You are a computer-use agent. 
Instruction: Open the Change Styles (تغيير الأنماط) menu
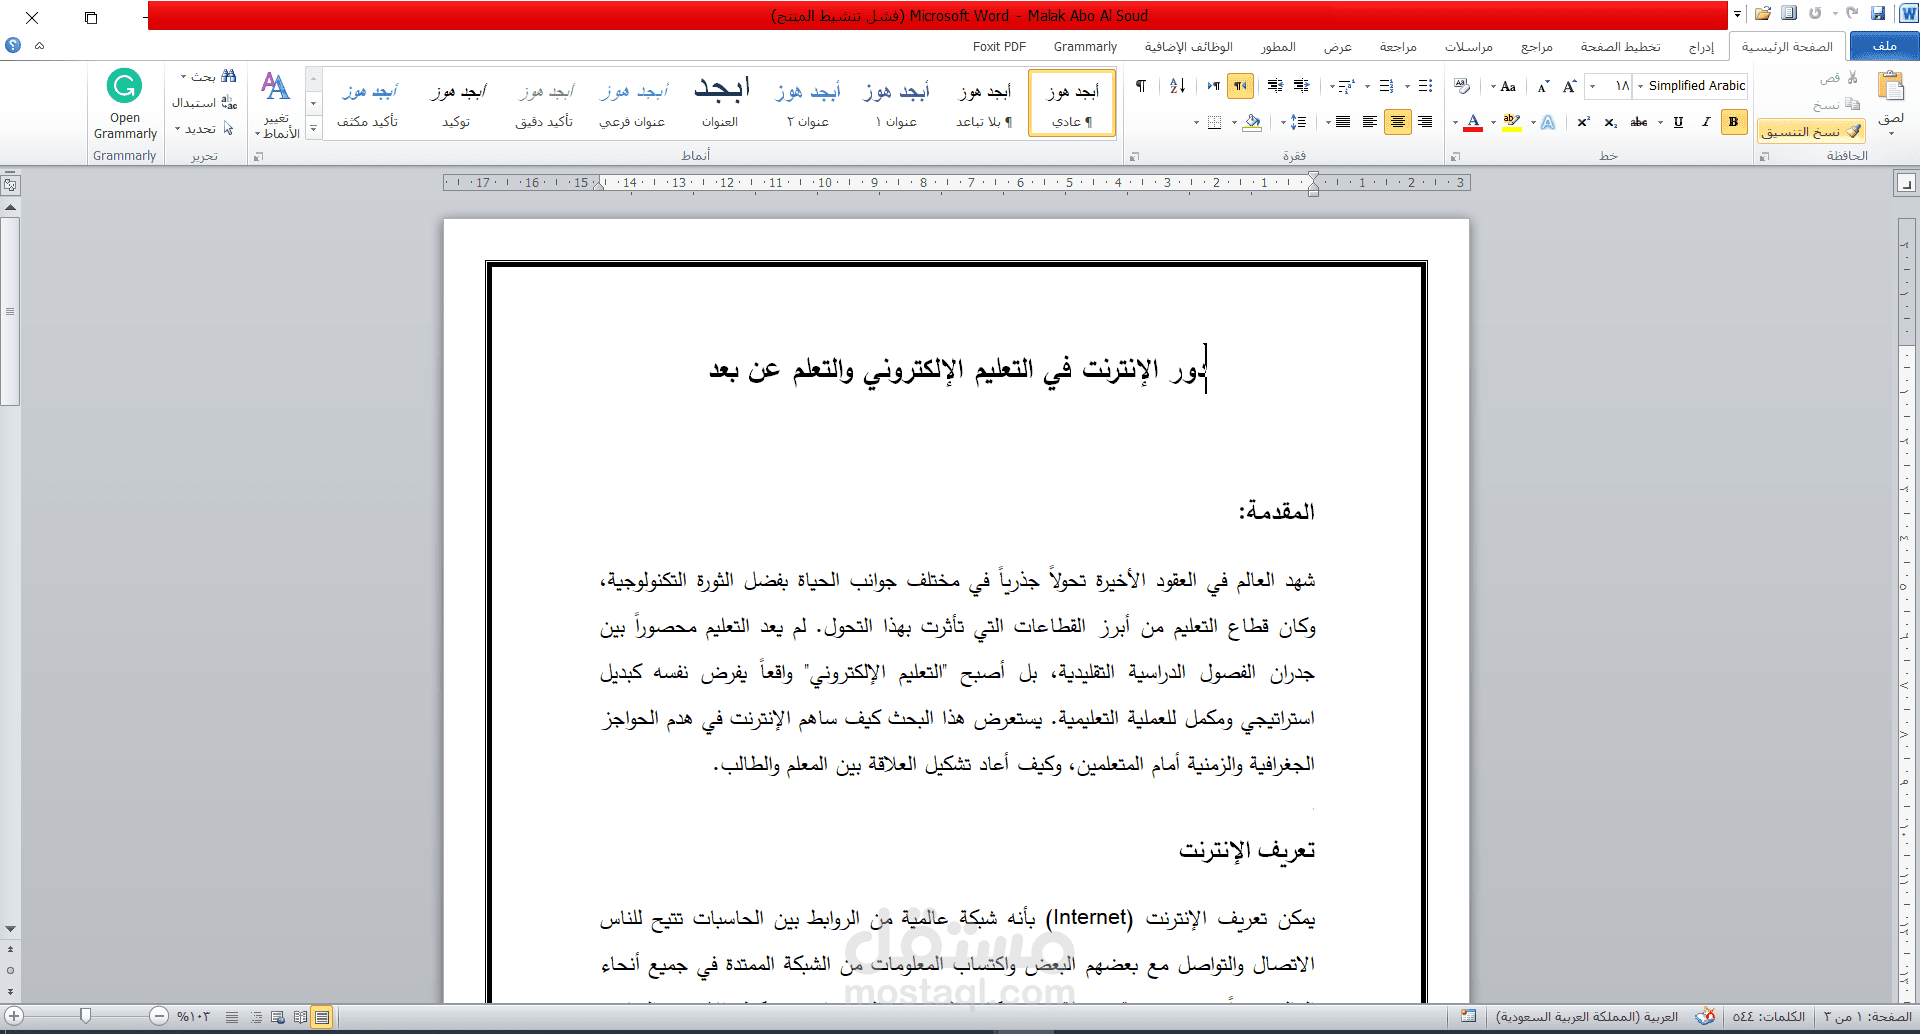[276, 104]
